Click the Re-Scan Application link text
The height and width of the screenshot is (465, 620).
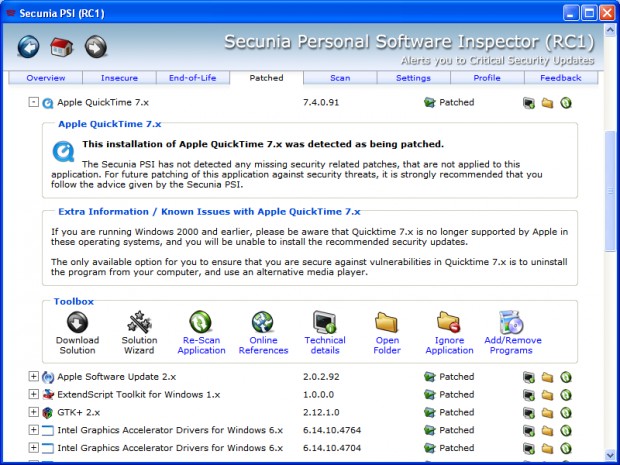201,345
